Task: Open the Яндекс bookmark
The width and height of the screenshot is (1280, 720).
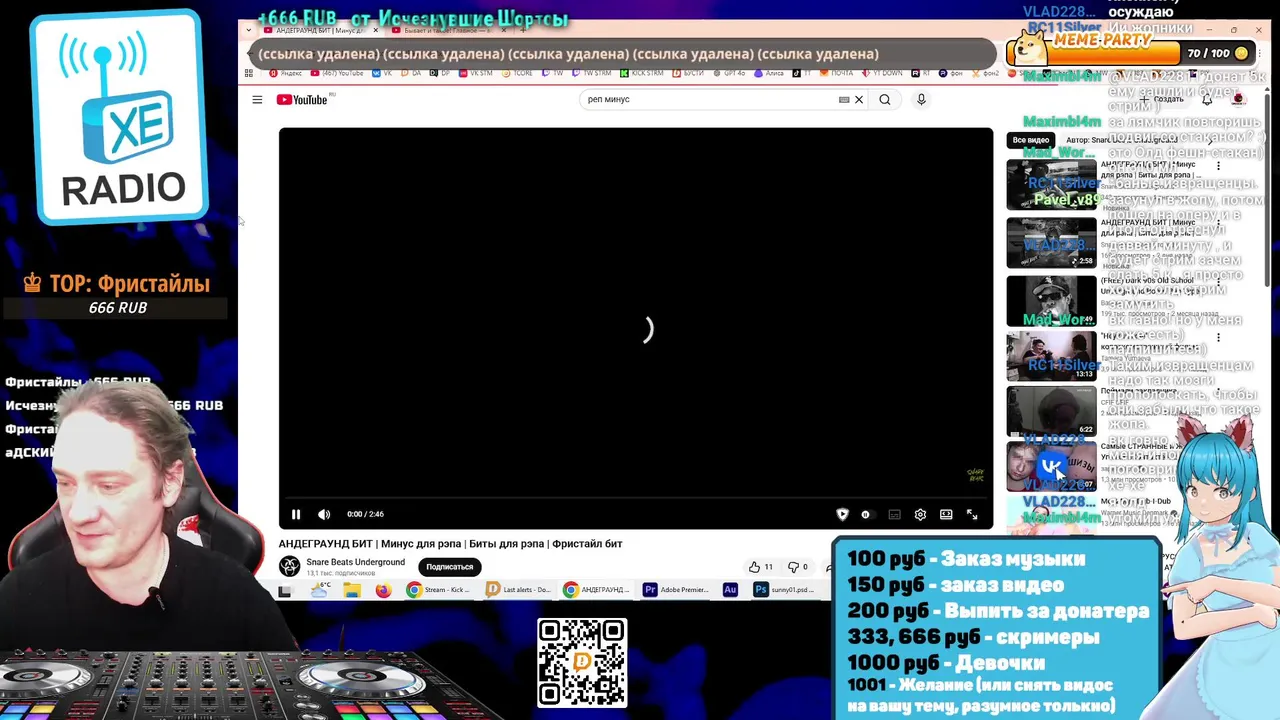Action: click(287, 73)
